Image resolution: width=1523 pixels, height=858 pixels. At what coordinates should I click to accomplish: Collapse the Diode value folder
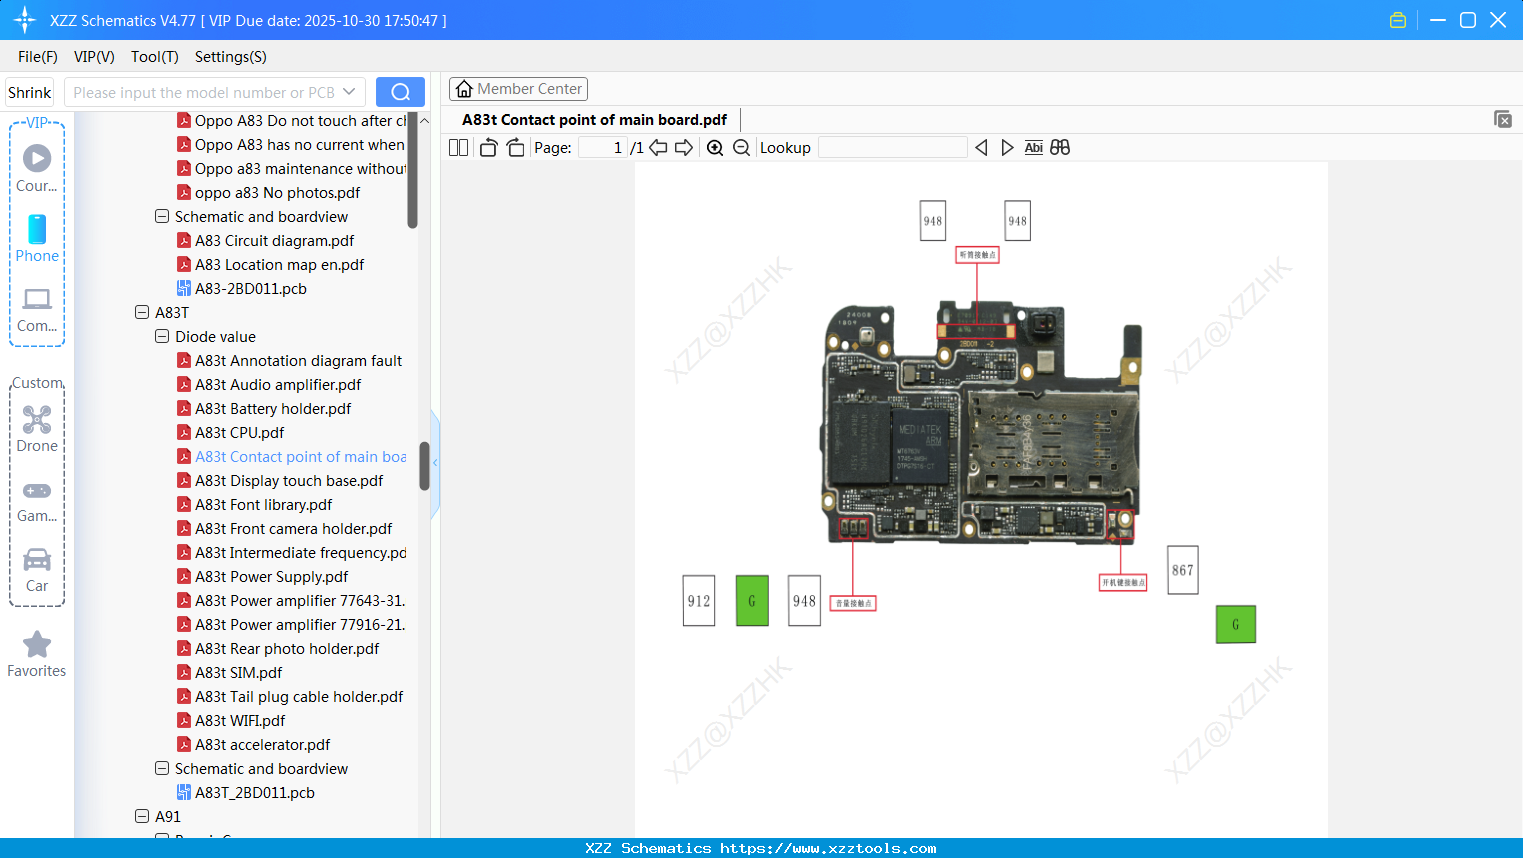click(x=162, y=336)
